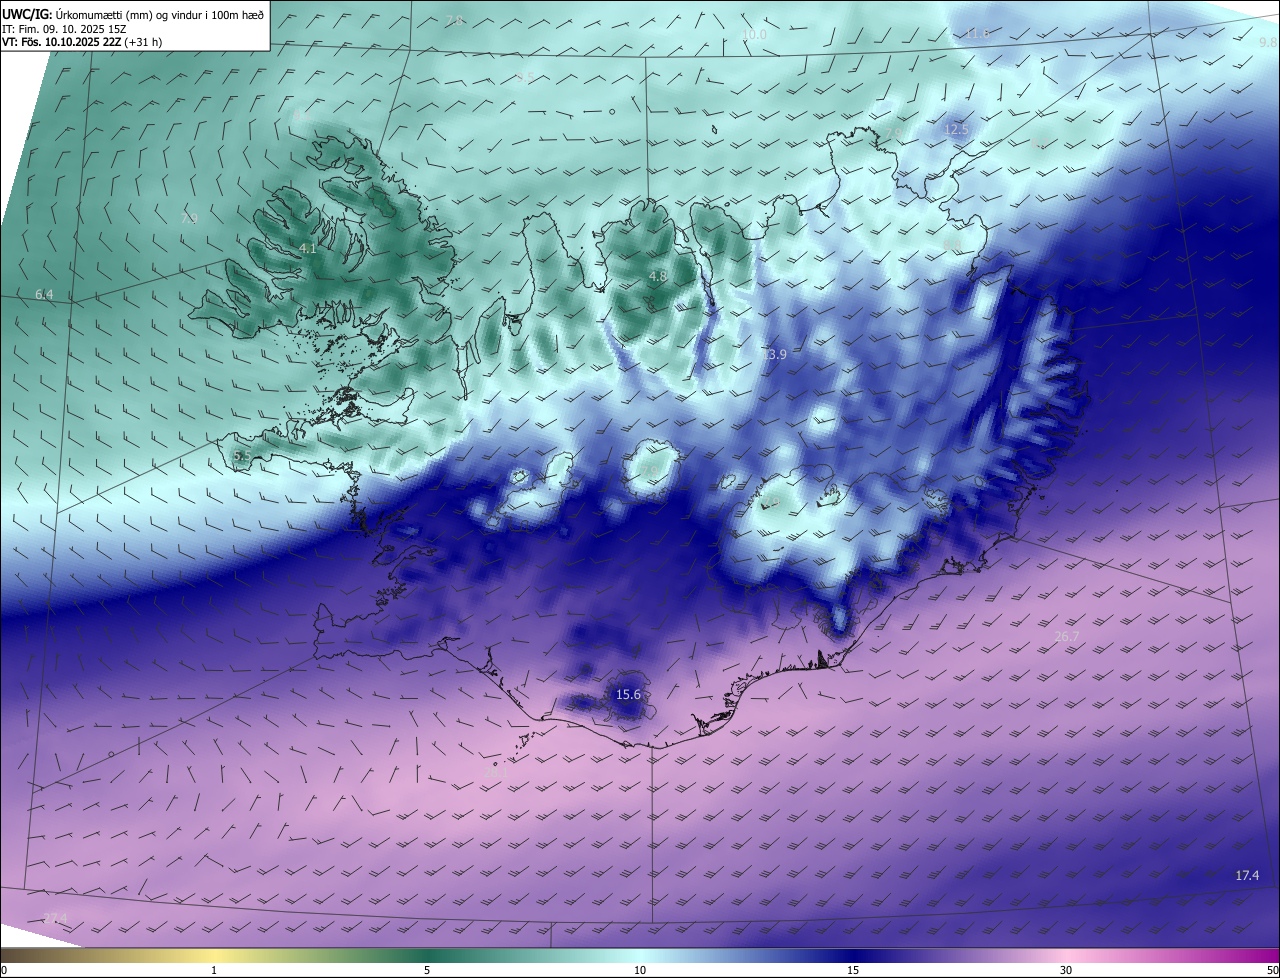Click the 4.1 value in the Westfjords
The height and width of the screenshot is (978, 1280).
tap(308, 248)
